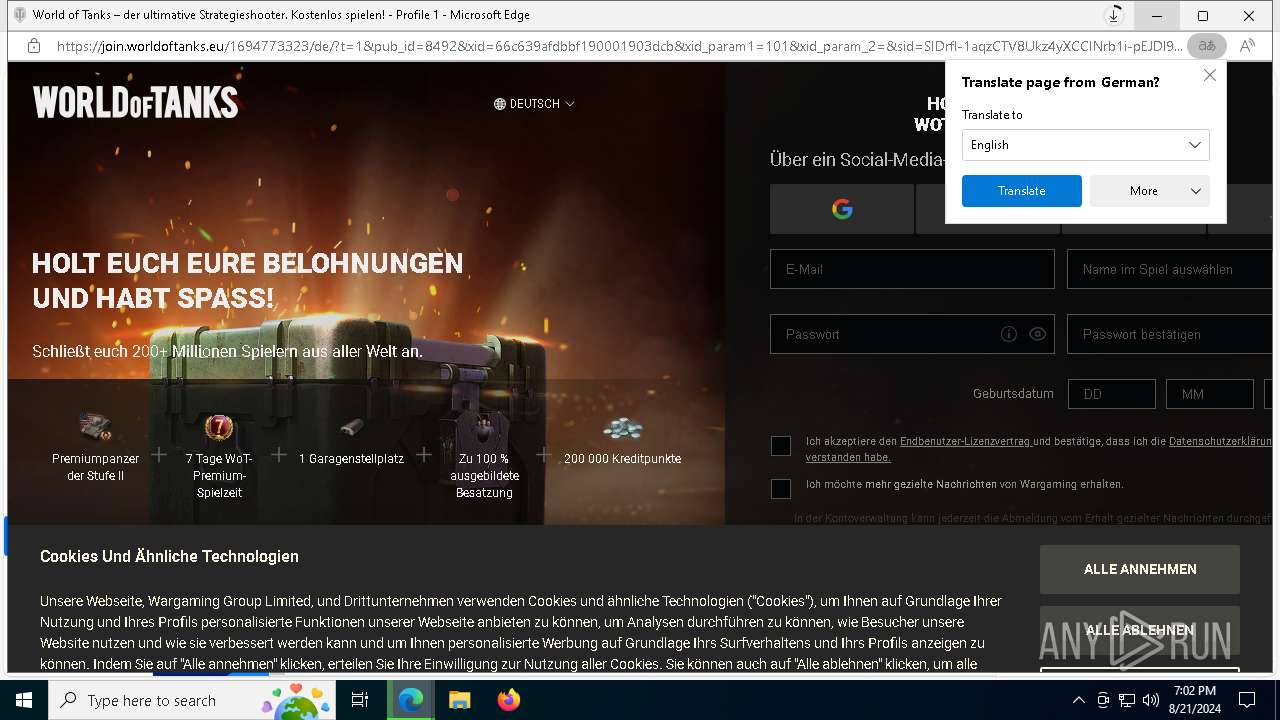Click the URL address bar text
Image resolution: width=1280 pixels, height=720 pixels.
(x=619, y=46)
